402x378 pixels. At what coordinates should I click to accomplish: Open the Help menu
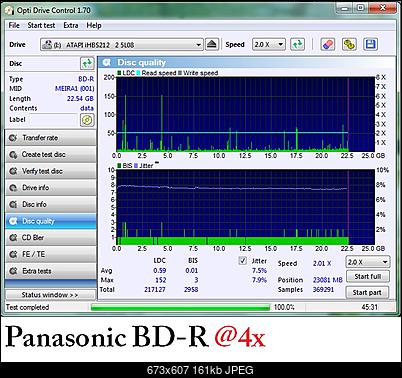tap(94, 25)
